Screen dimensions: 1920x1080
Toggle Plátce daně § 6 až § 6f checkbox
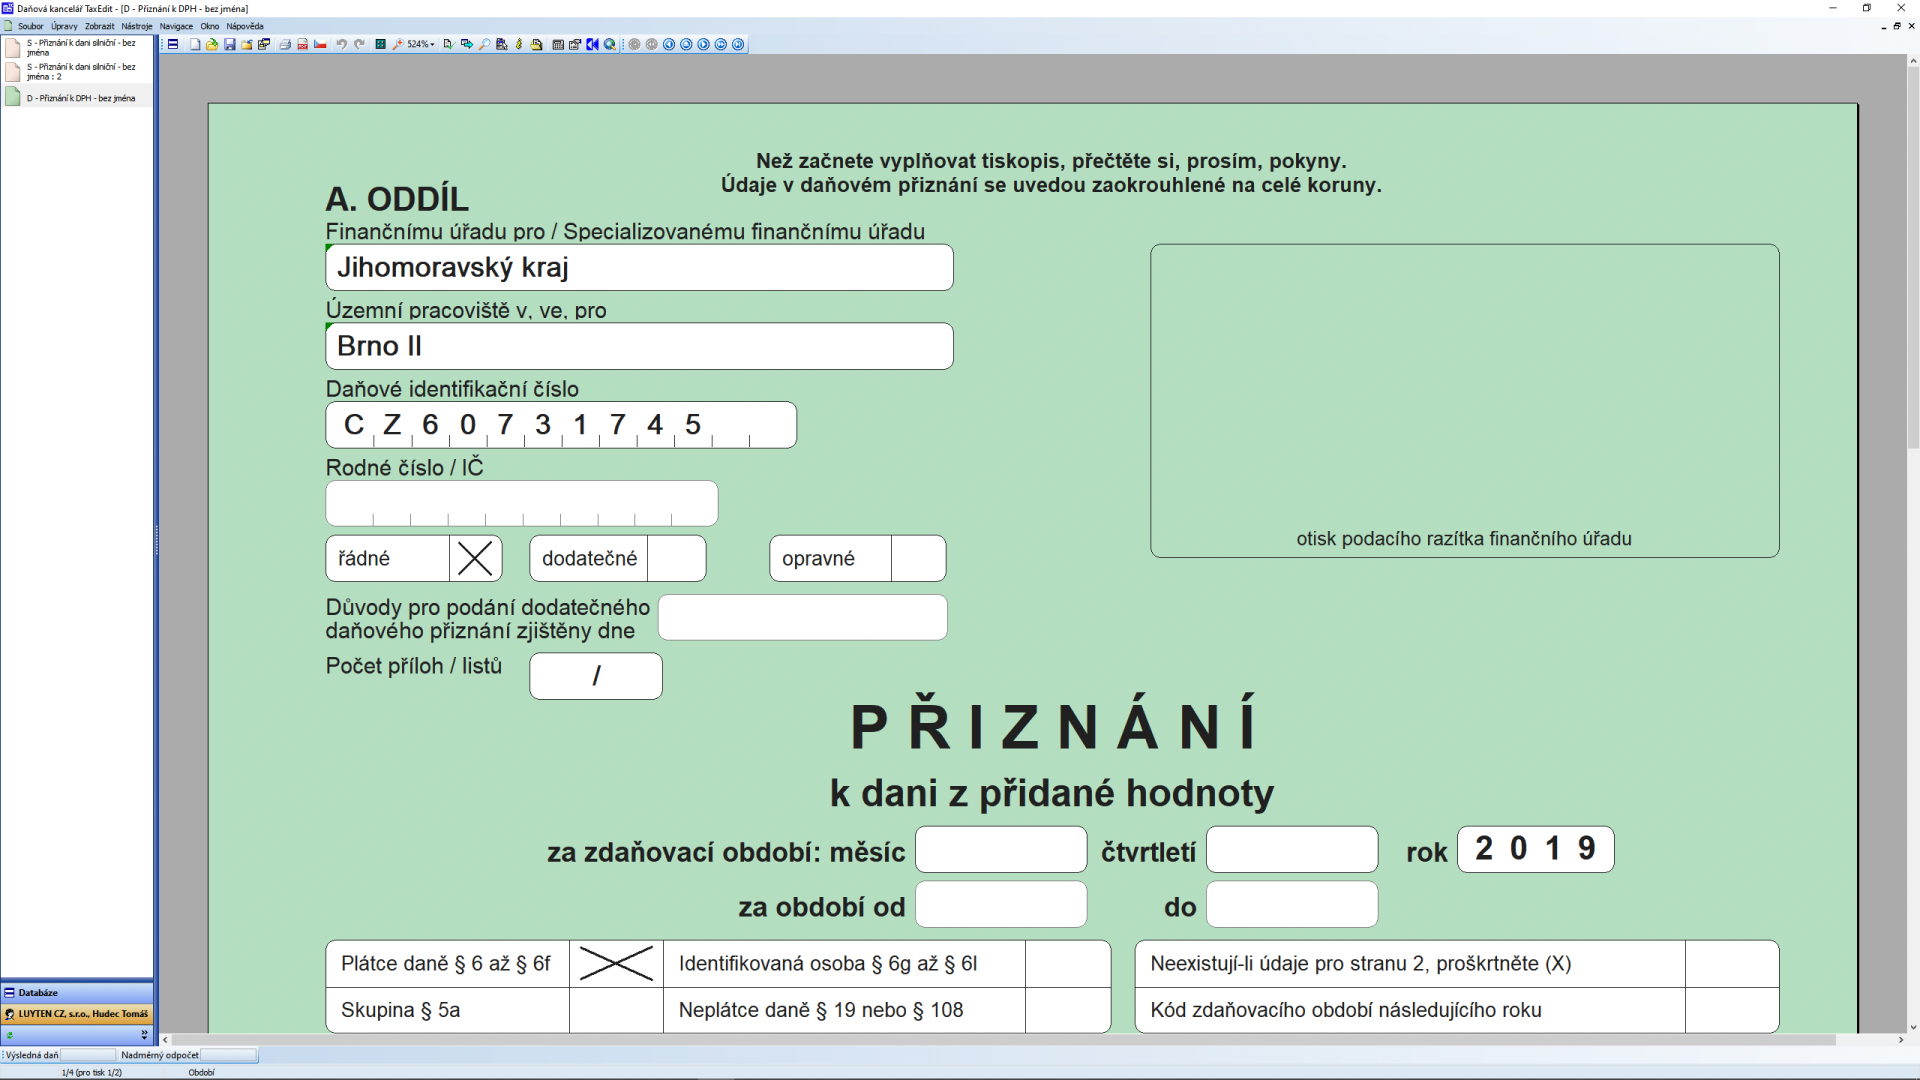(x=616, y=963)
